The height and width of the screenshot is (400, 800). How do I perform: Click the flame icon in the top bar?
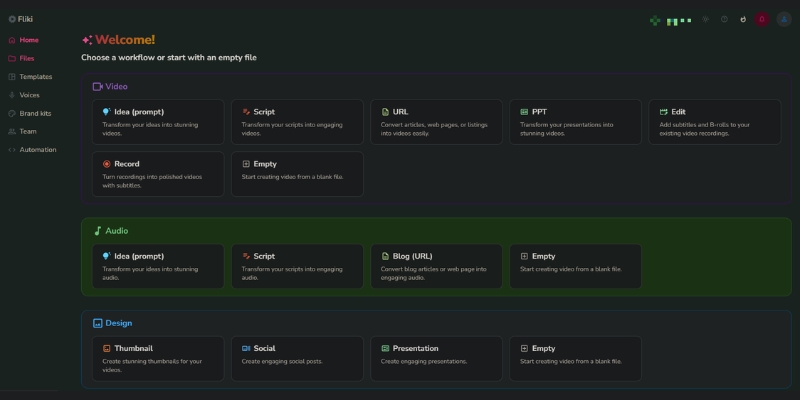[x=743, y=19]
